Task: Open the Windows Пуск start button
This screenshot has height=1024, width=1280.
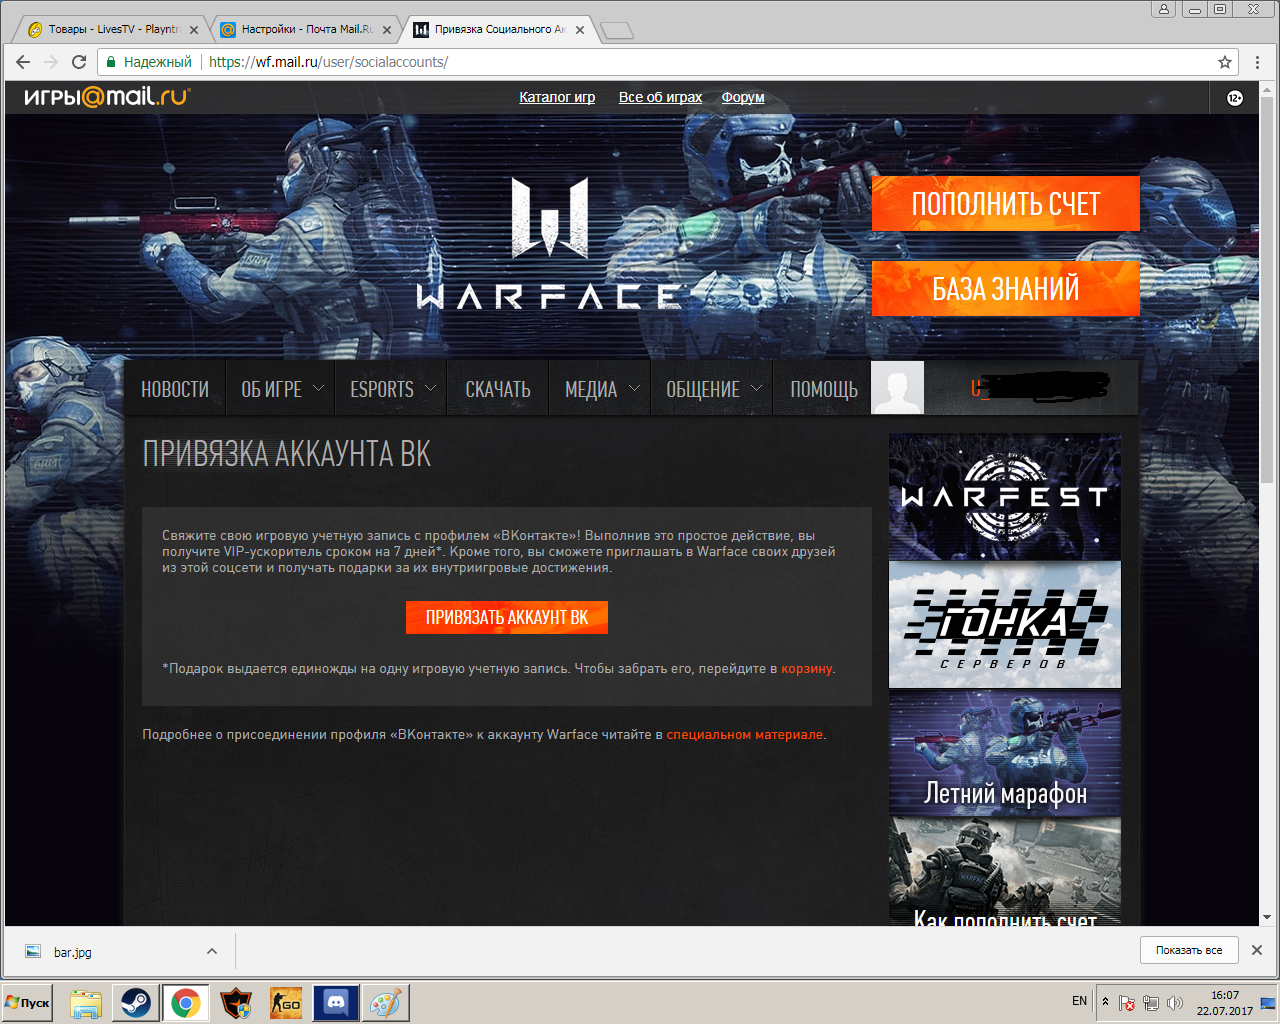Action: (x=28, y=1003)
